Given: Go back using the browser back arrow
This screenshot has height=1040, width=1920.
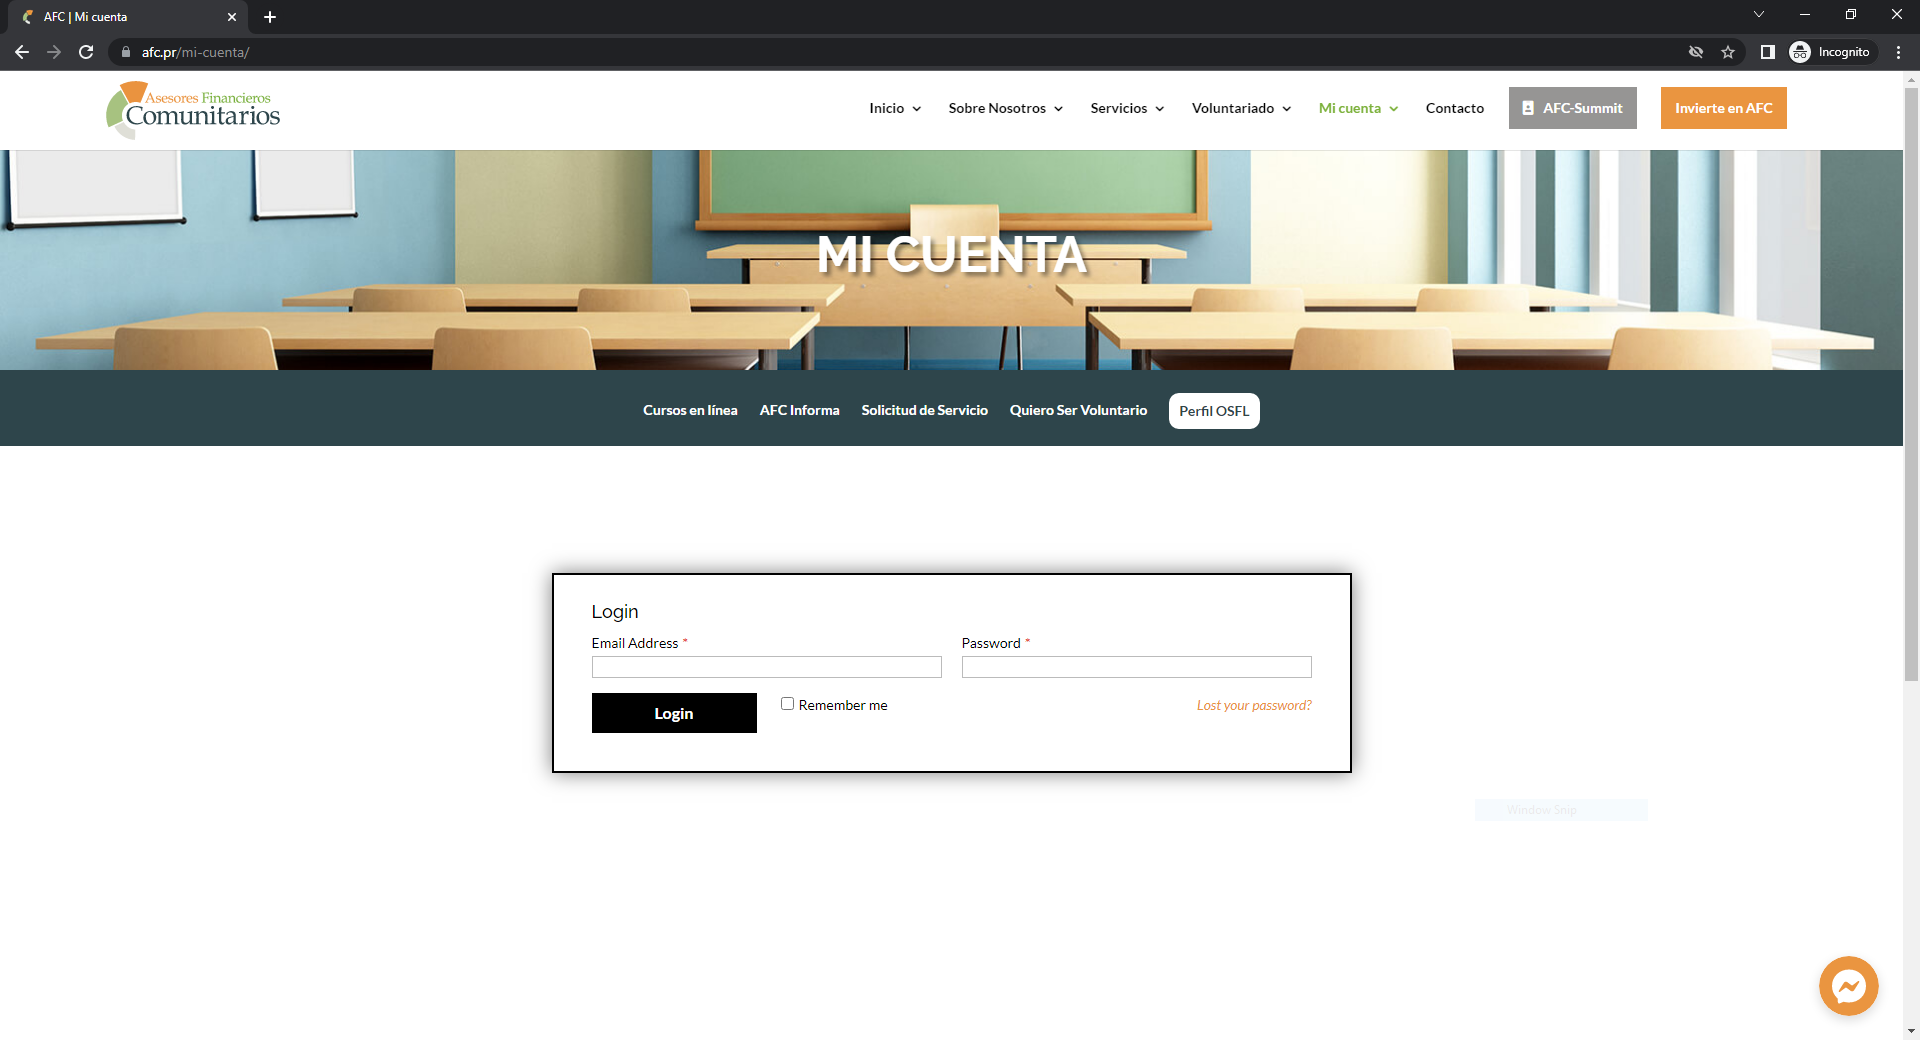Looking at the screenshot, I should [x=22, y=52].
